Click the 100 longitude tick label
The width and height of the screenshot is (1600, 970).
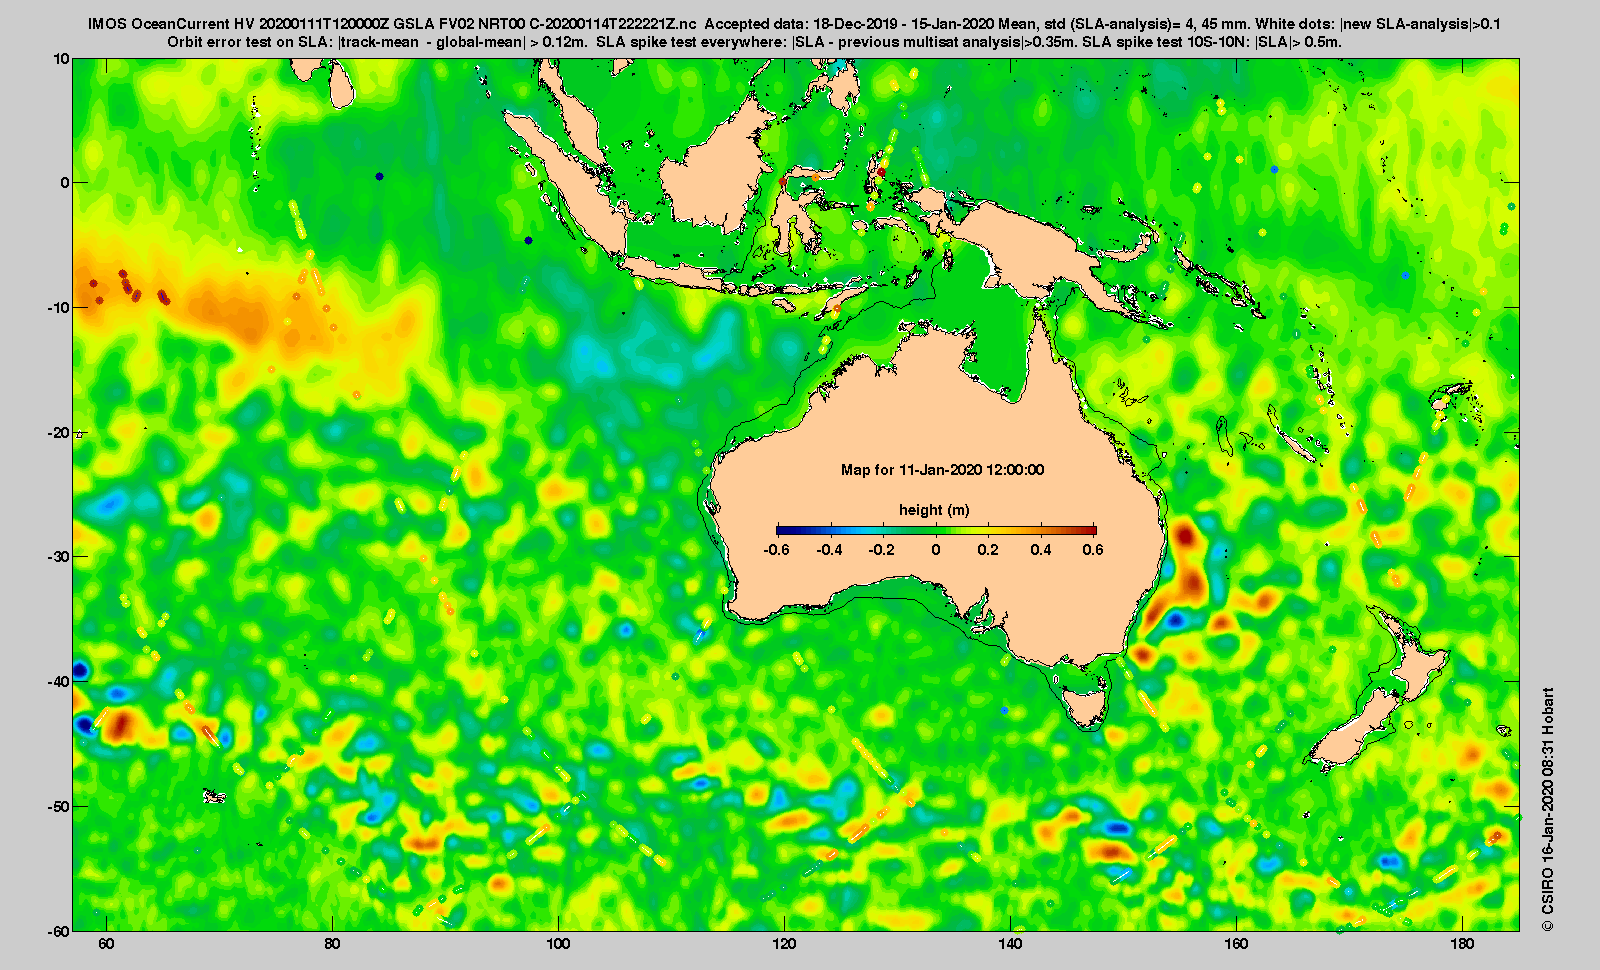point(558,944)
